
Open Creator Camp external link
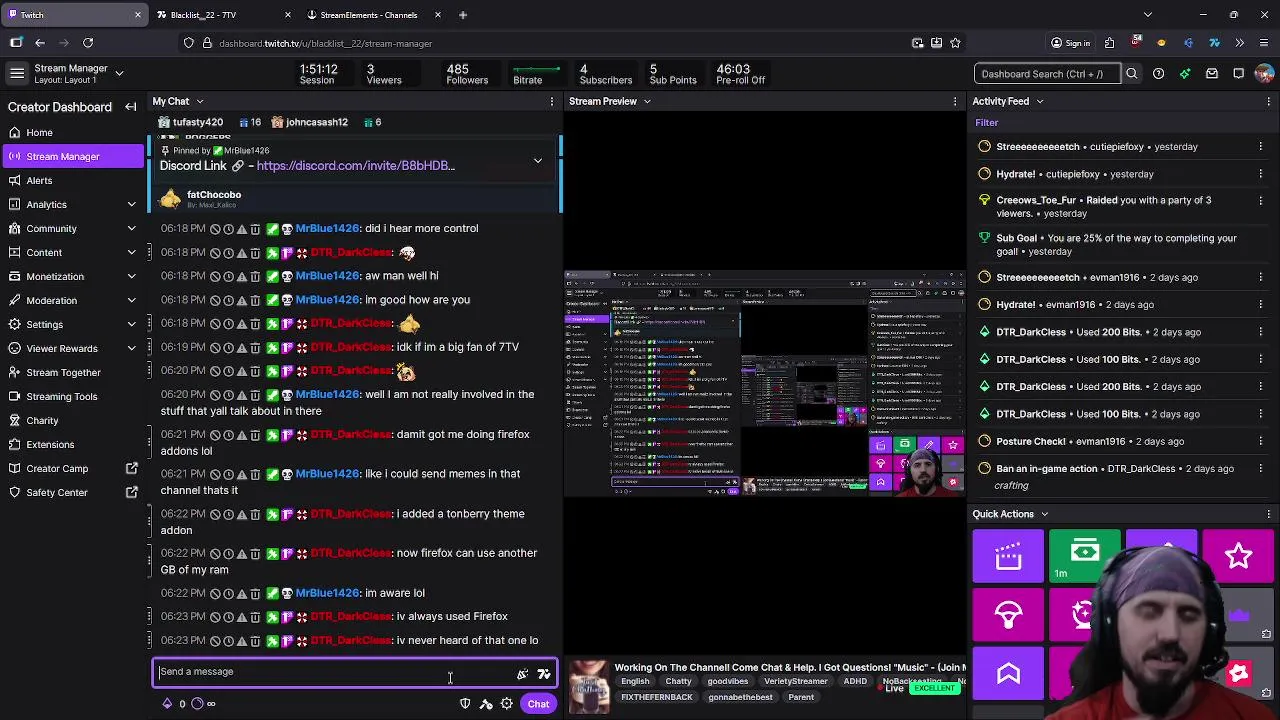(72, 468)
